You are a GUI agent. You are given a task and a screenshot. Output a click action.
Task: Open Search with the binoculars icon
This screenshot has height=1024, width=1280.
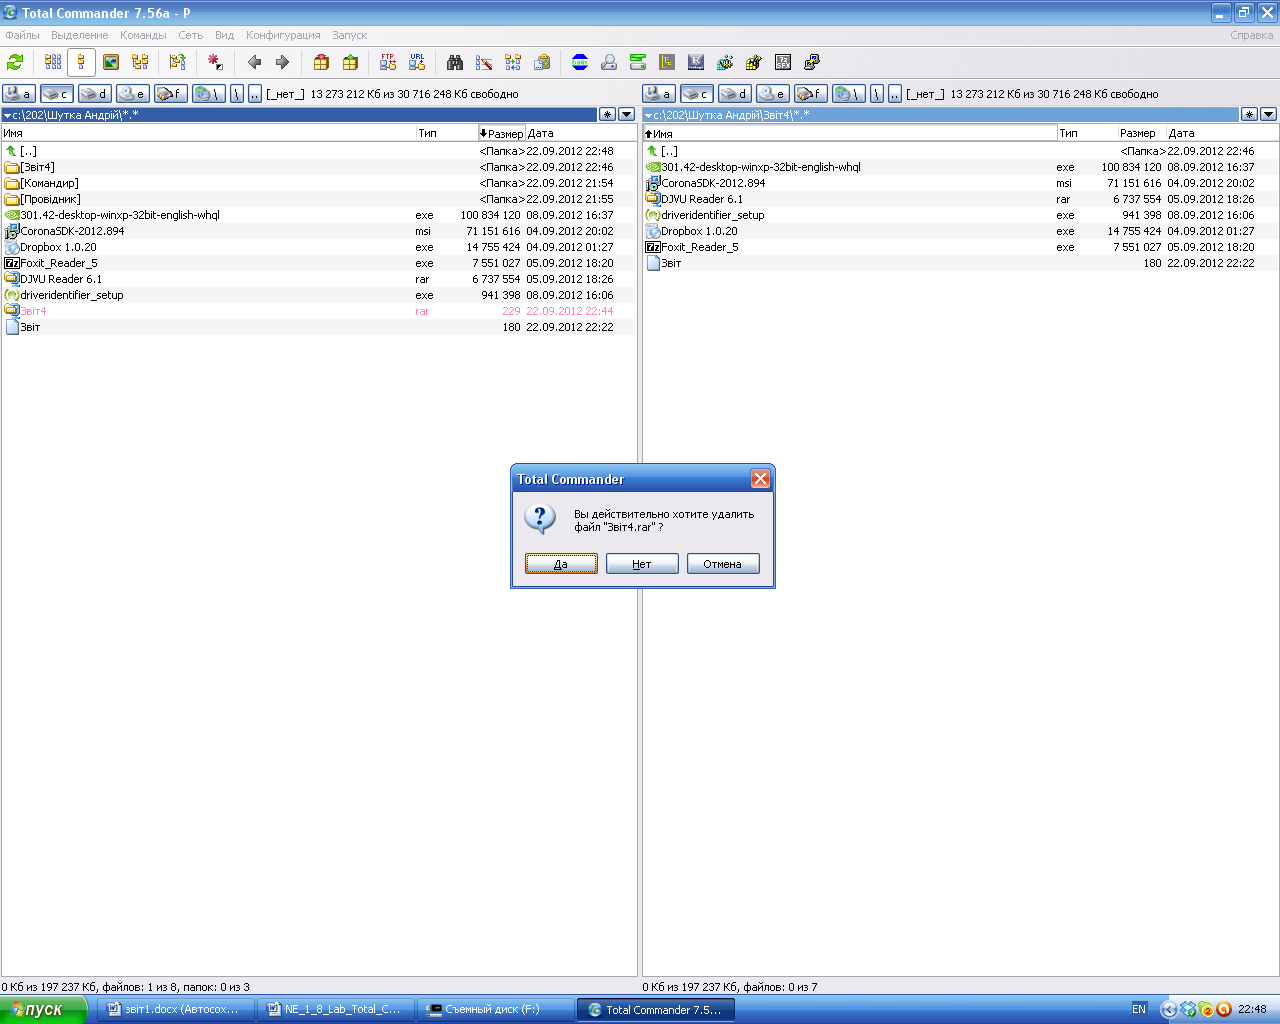click(455, 62)
